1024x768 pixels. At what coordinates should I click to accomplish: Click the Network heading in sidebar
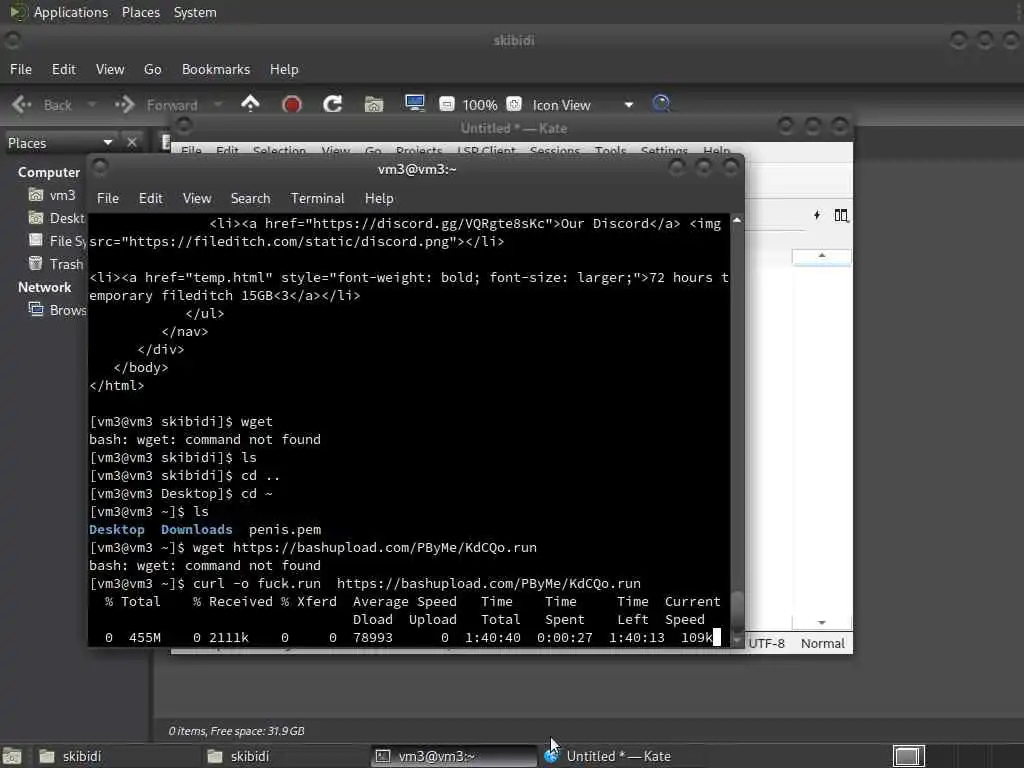click(x=44, y=287)
